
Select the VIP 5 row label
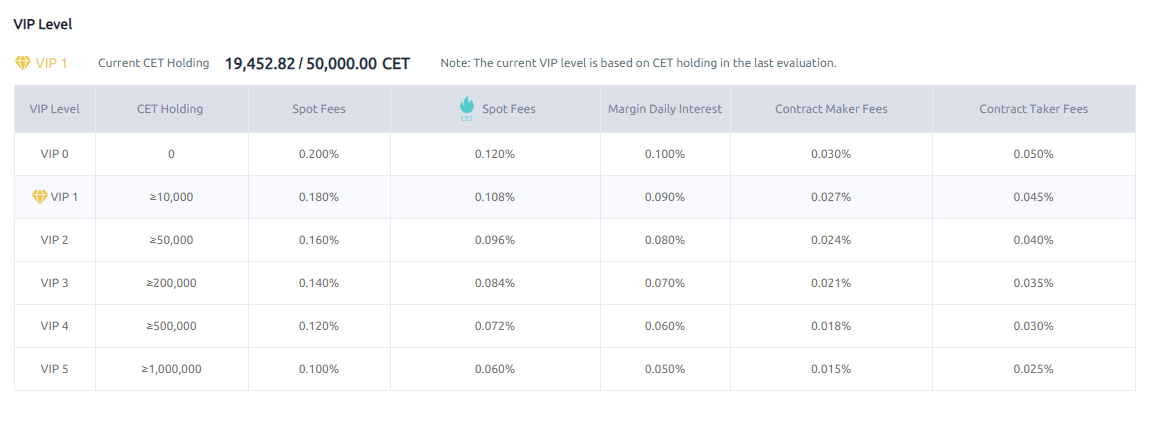click(55, 369)
